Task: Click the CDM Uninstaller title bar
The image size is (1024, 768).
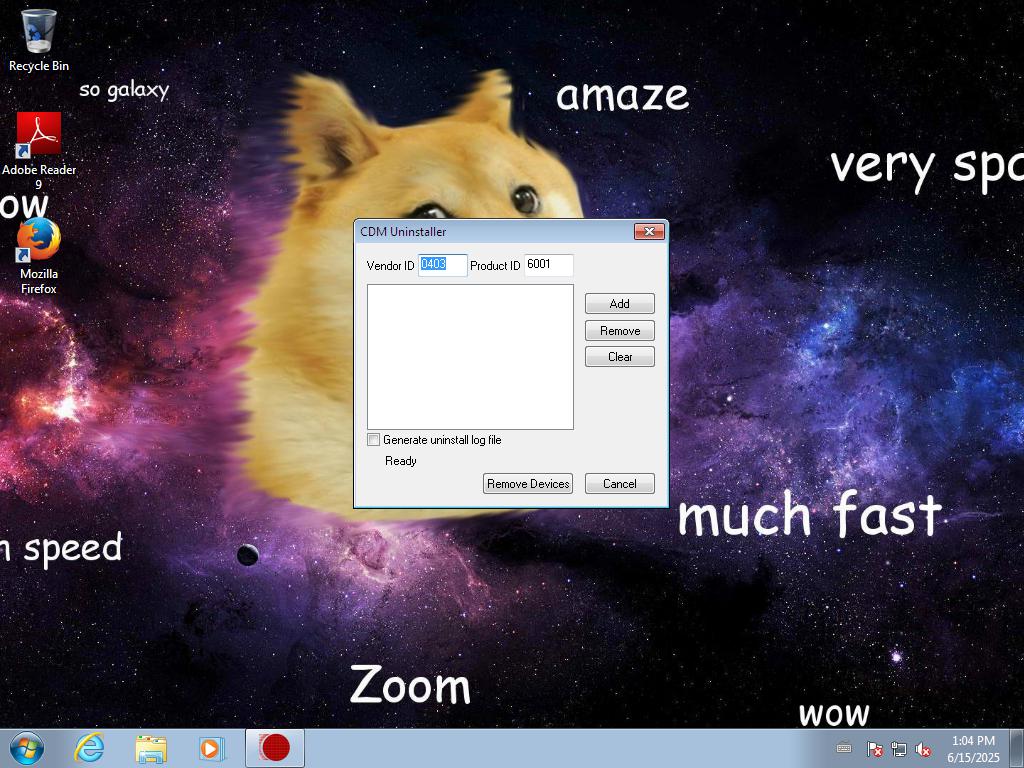Action: (494, 231)
